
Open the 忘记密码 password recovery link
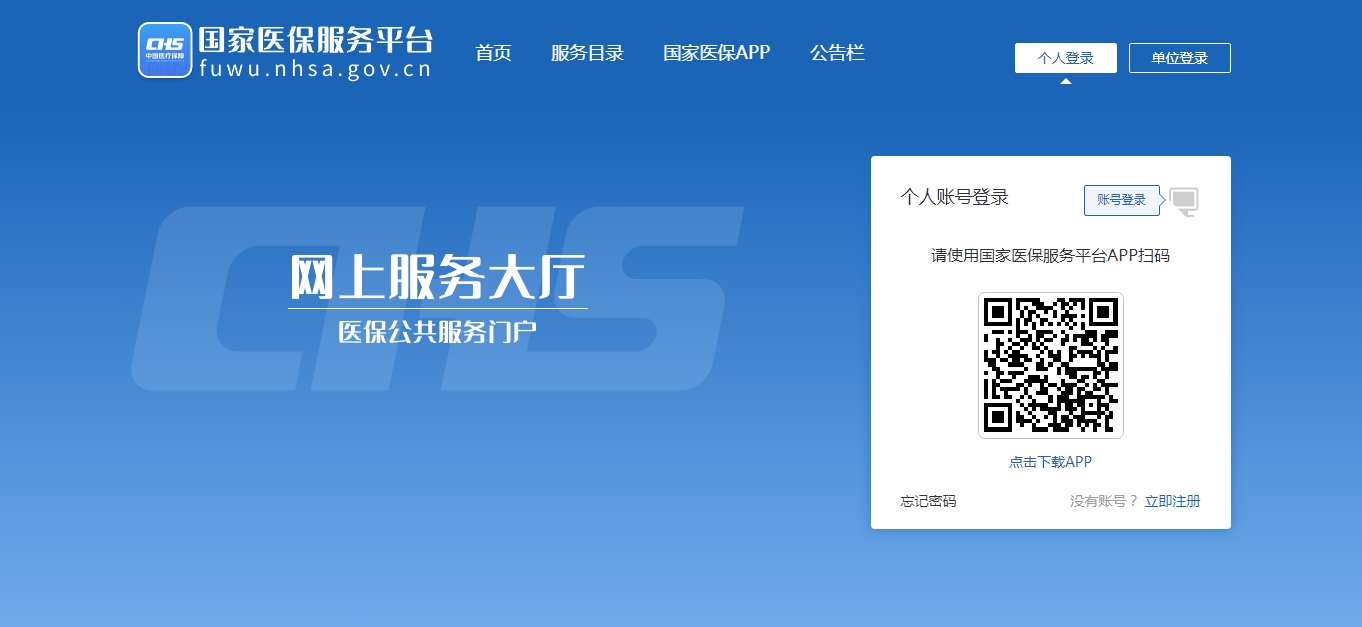point(927,501)
